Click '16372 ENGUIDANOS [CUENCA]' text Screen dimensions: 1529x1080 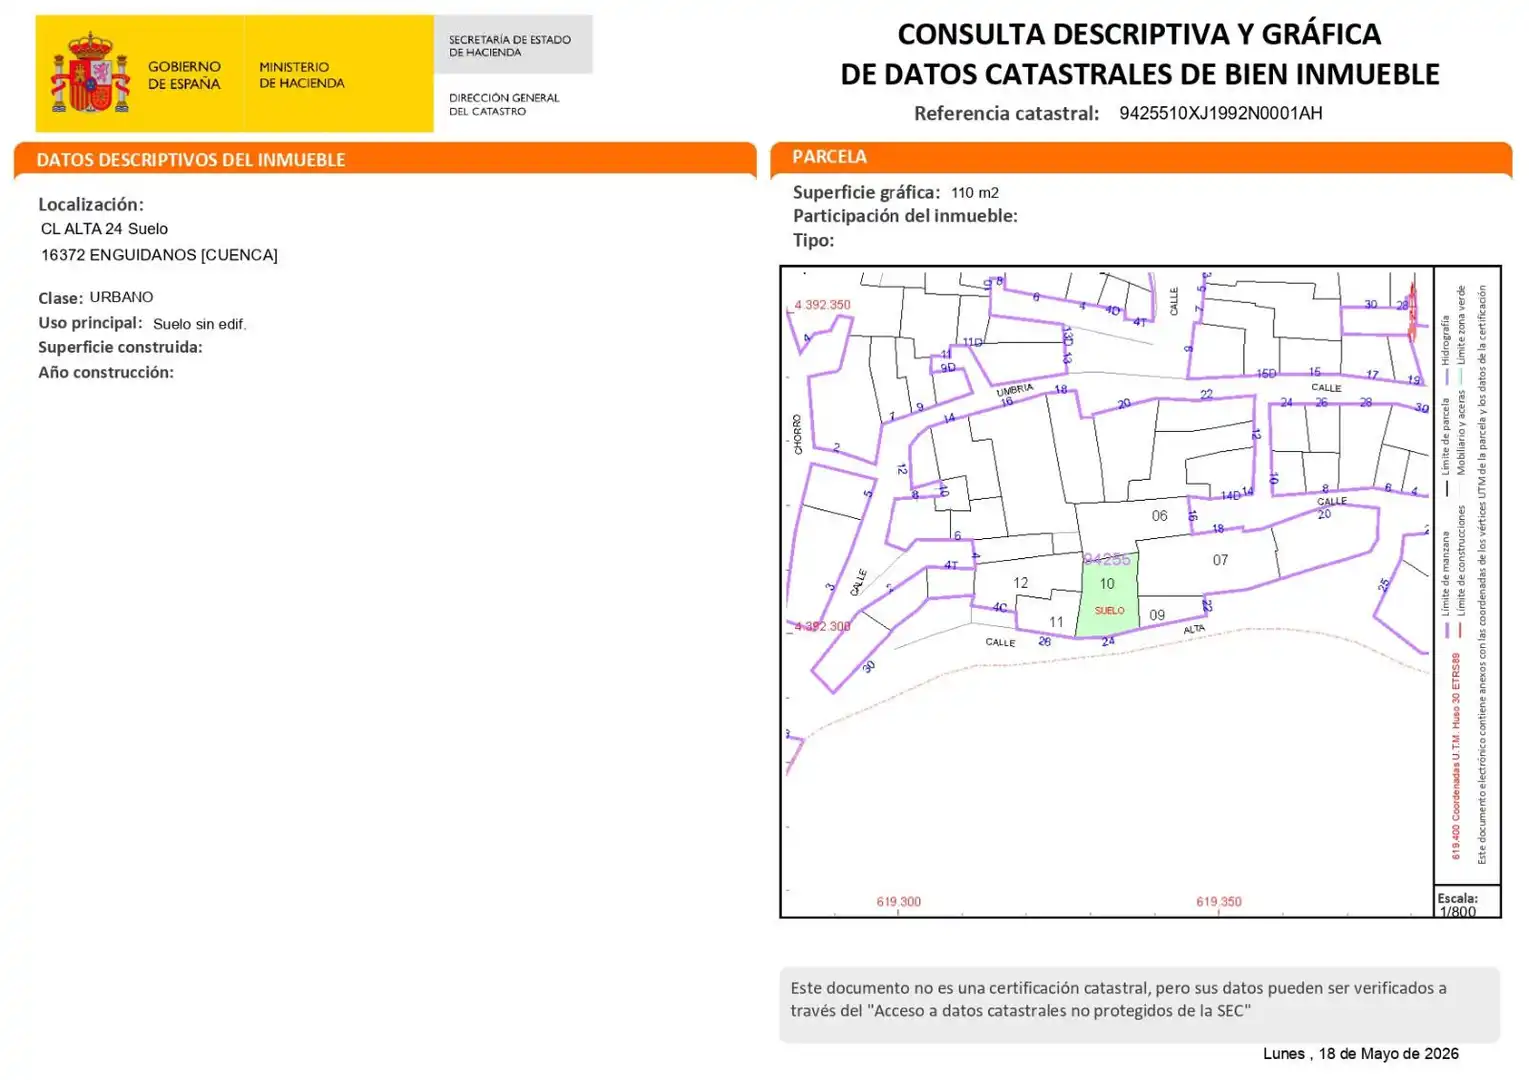[159, 255]
